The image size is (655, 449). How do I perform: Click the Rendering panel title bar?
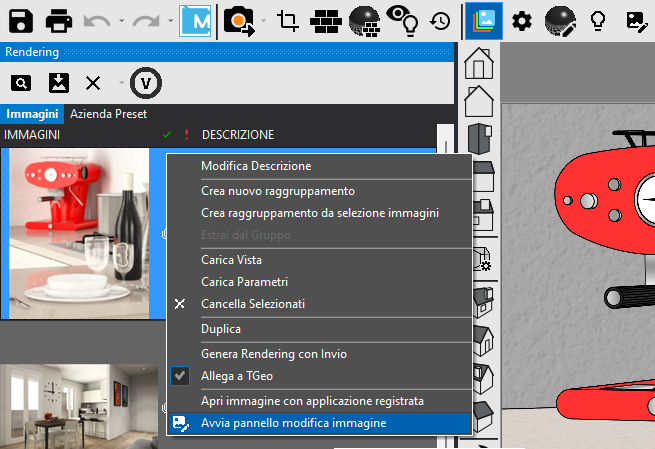pos(227,52)
